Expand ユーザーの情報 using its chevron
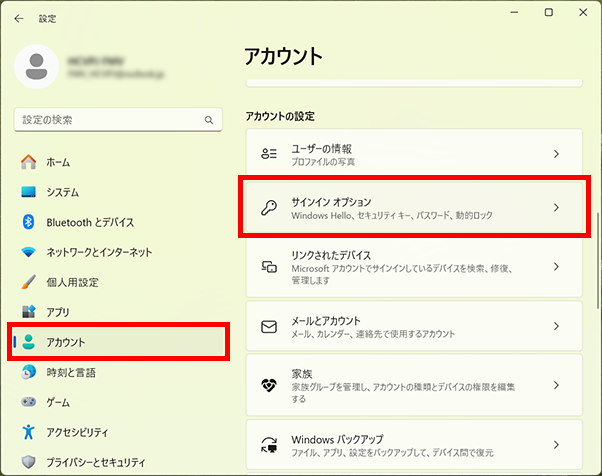Viewport: 602px width, 476px height. coord(556,154)
